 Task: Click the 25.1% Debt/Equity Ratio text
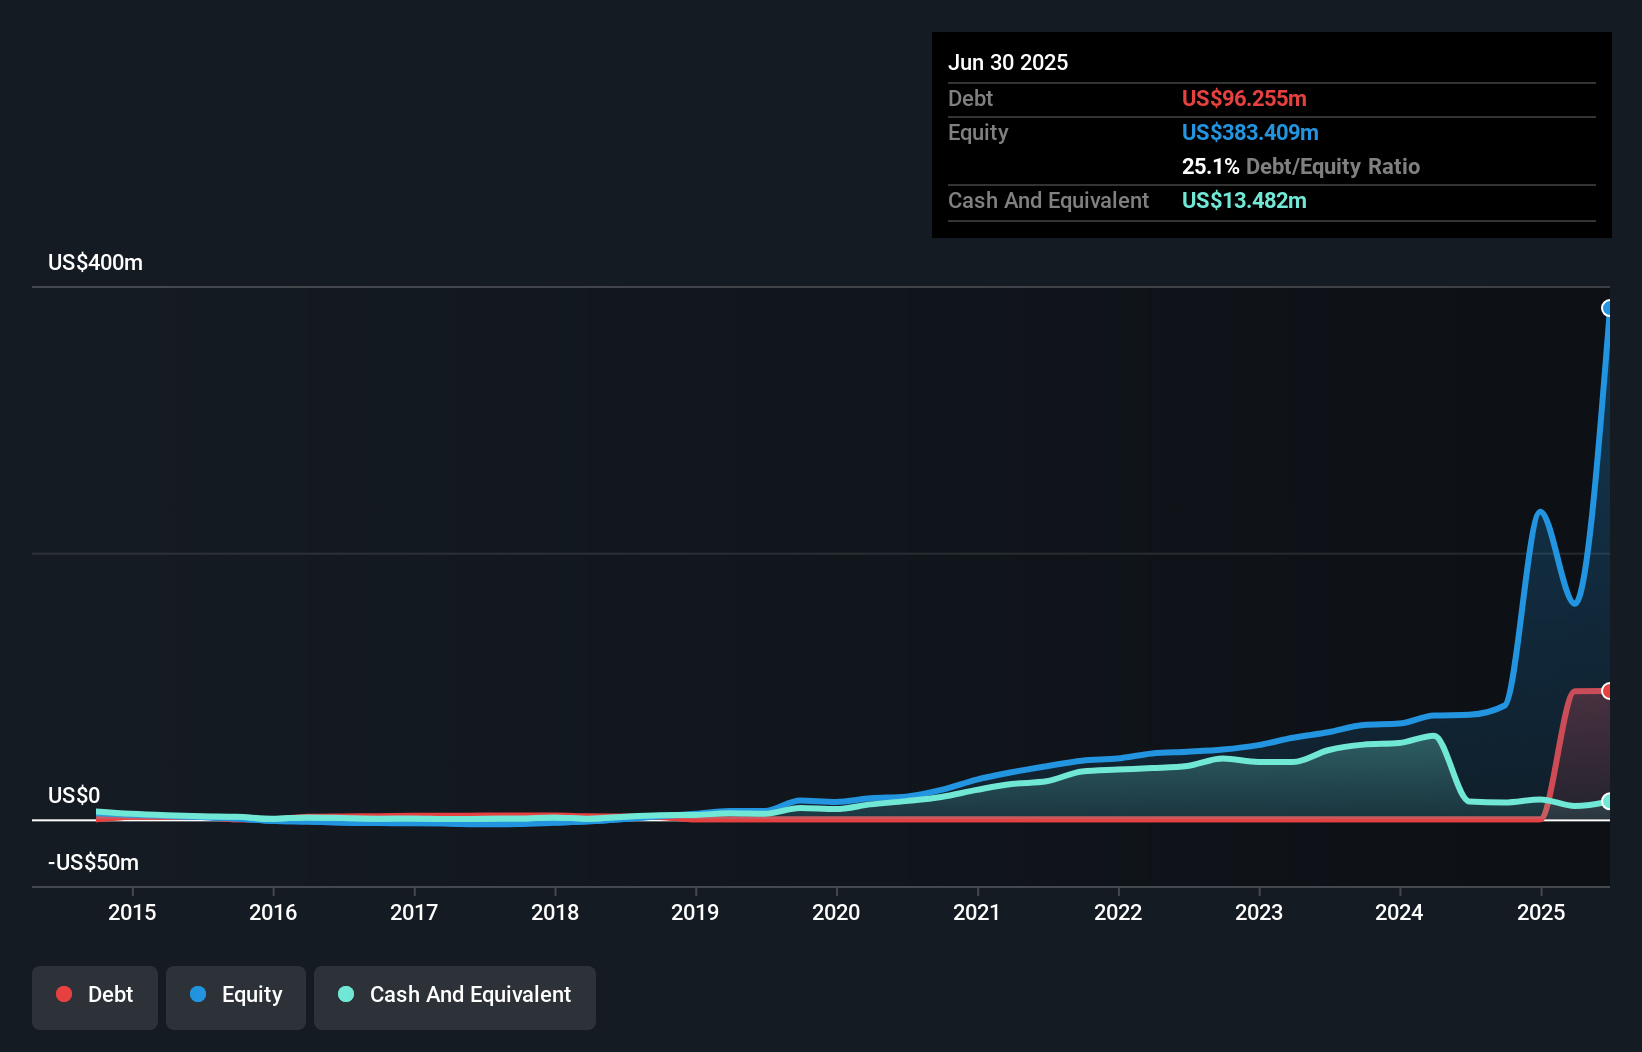[x=1301, y=167]
